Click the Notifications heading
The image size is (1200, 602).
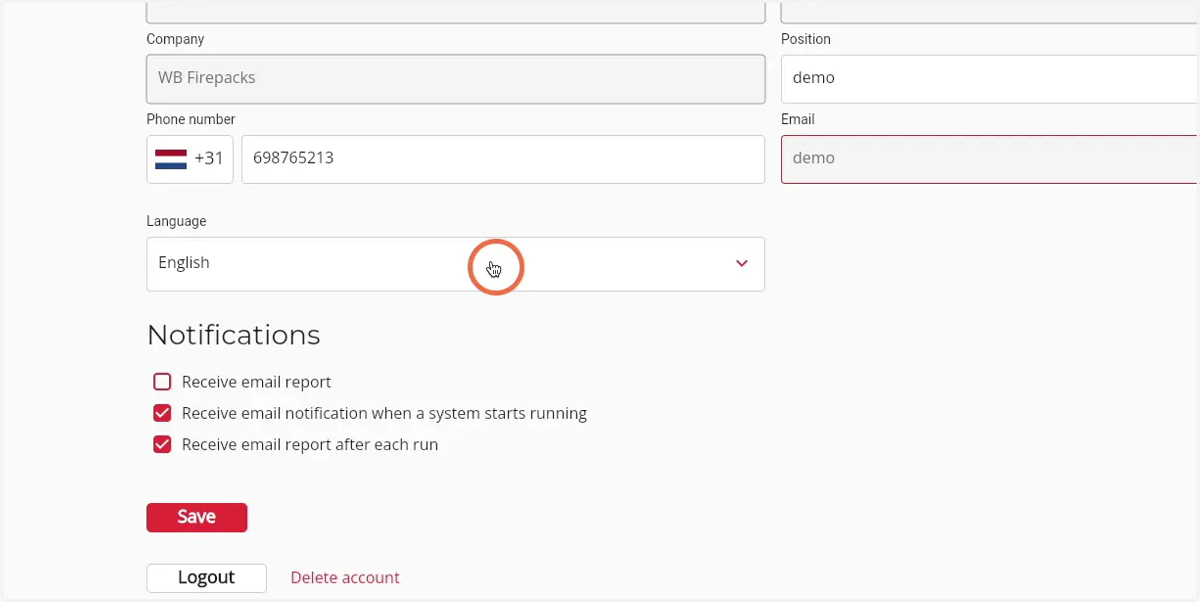[x=233, y=335]
